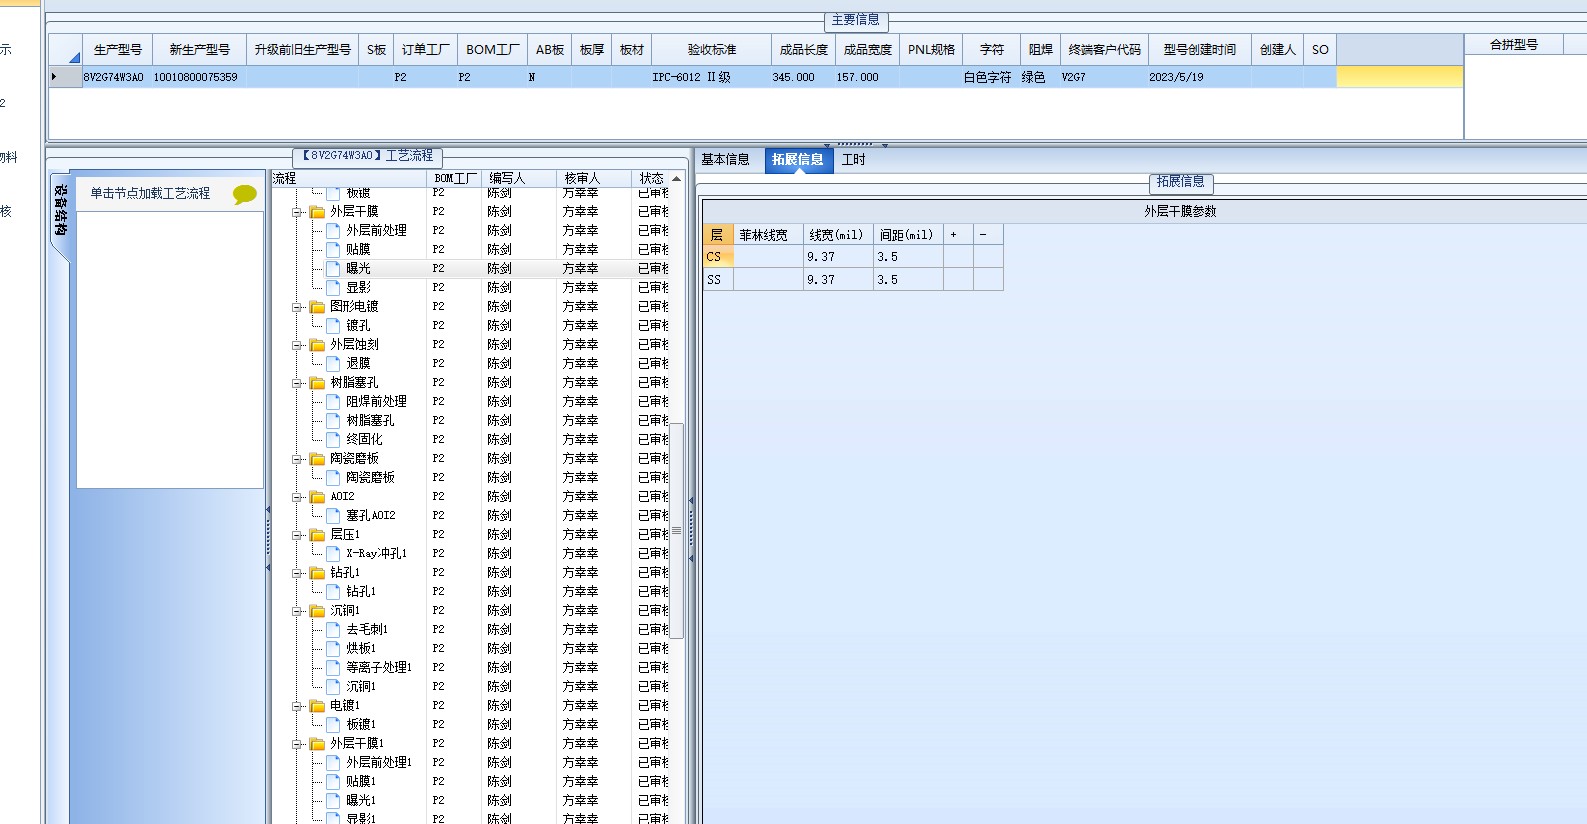Collapse the 陶瓷磨板 folder node
The width and height of the screenshot is (1587, 824).
coord(297,459)
